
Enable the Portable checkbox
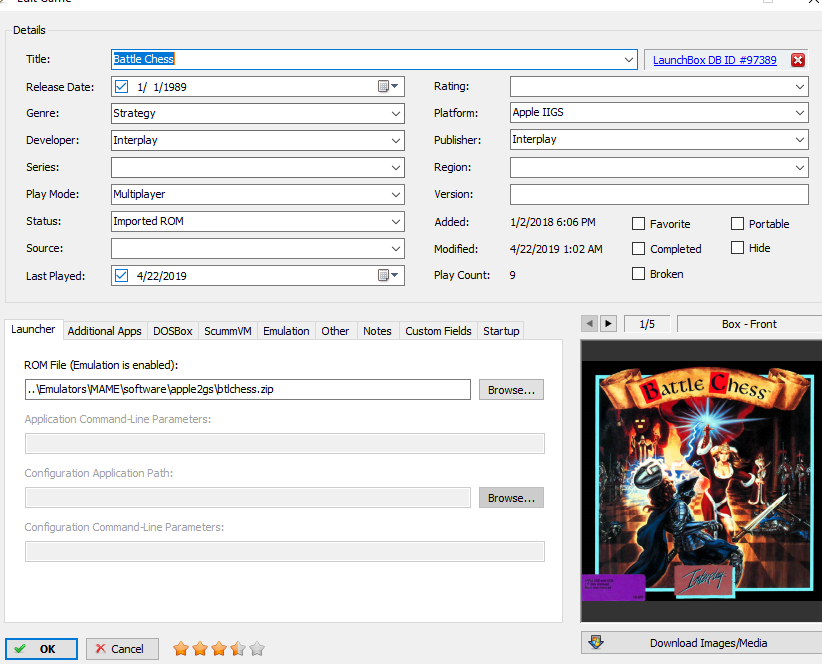[x=737, y=224]
